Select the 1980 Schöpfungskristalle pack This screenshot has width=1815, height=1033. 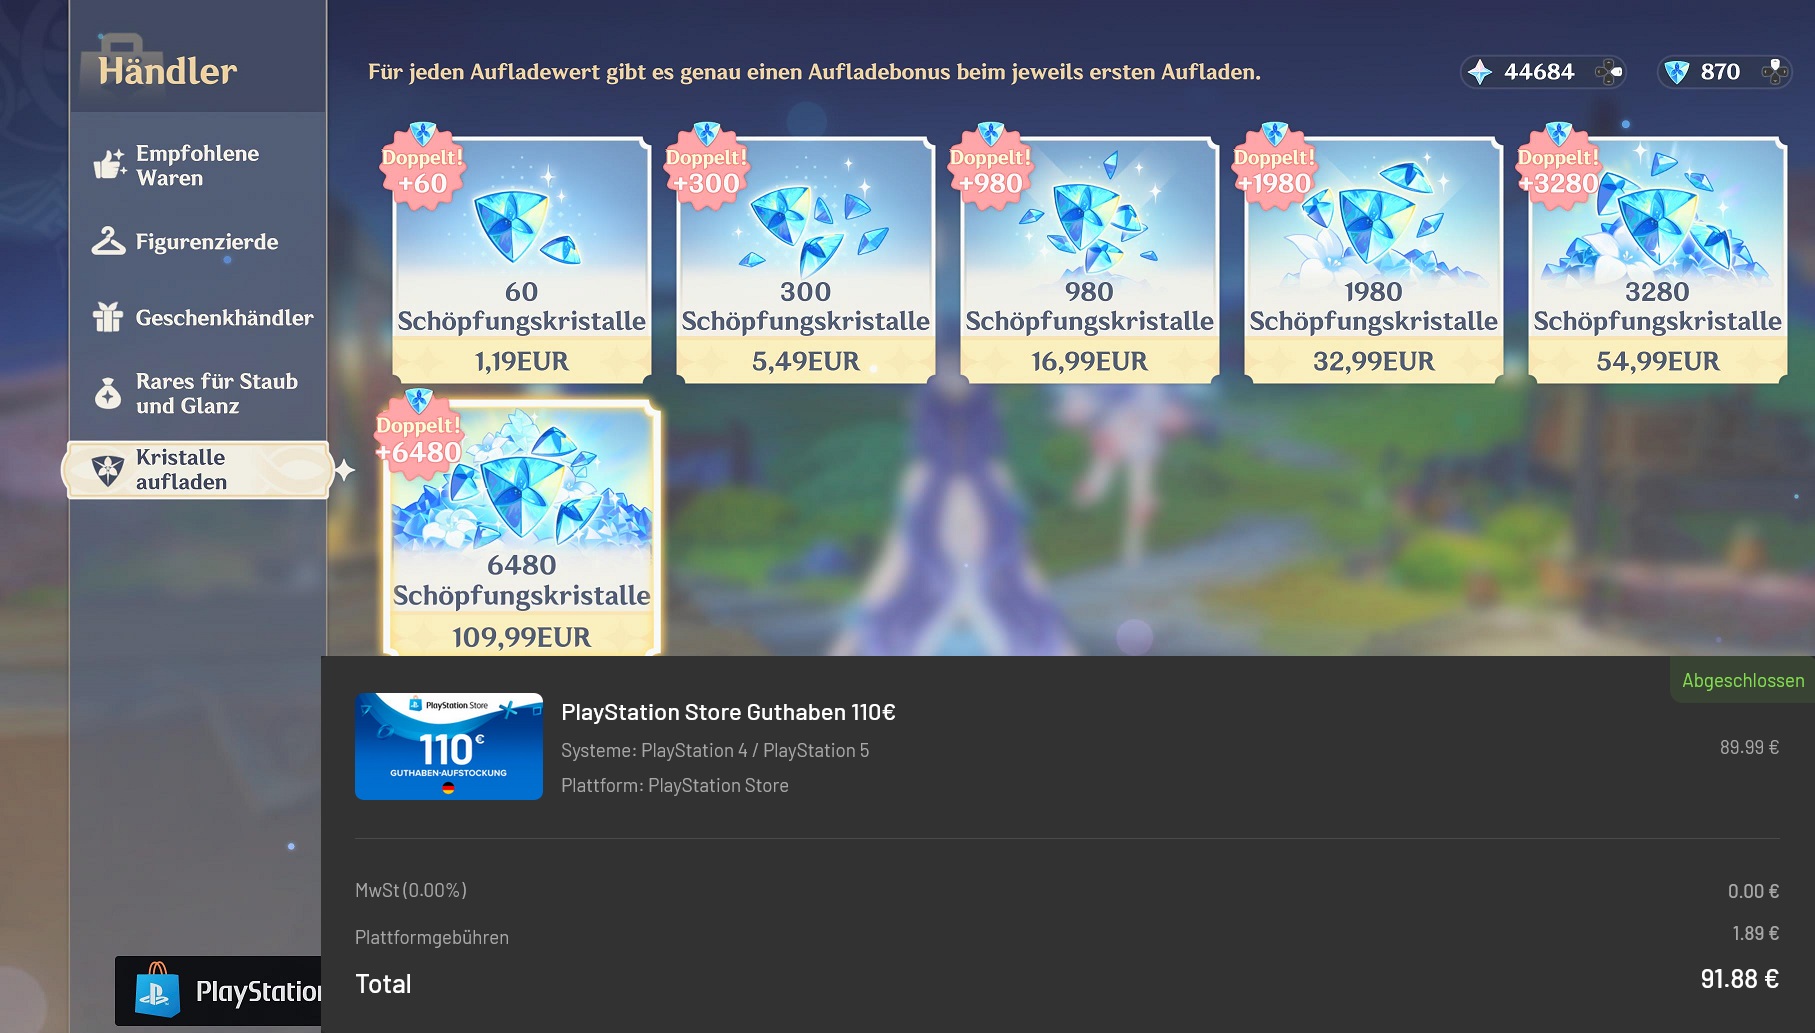[x=1374, y=260]
